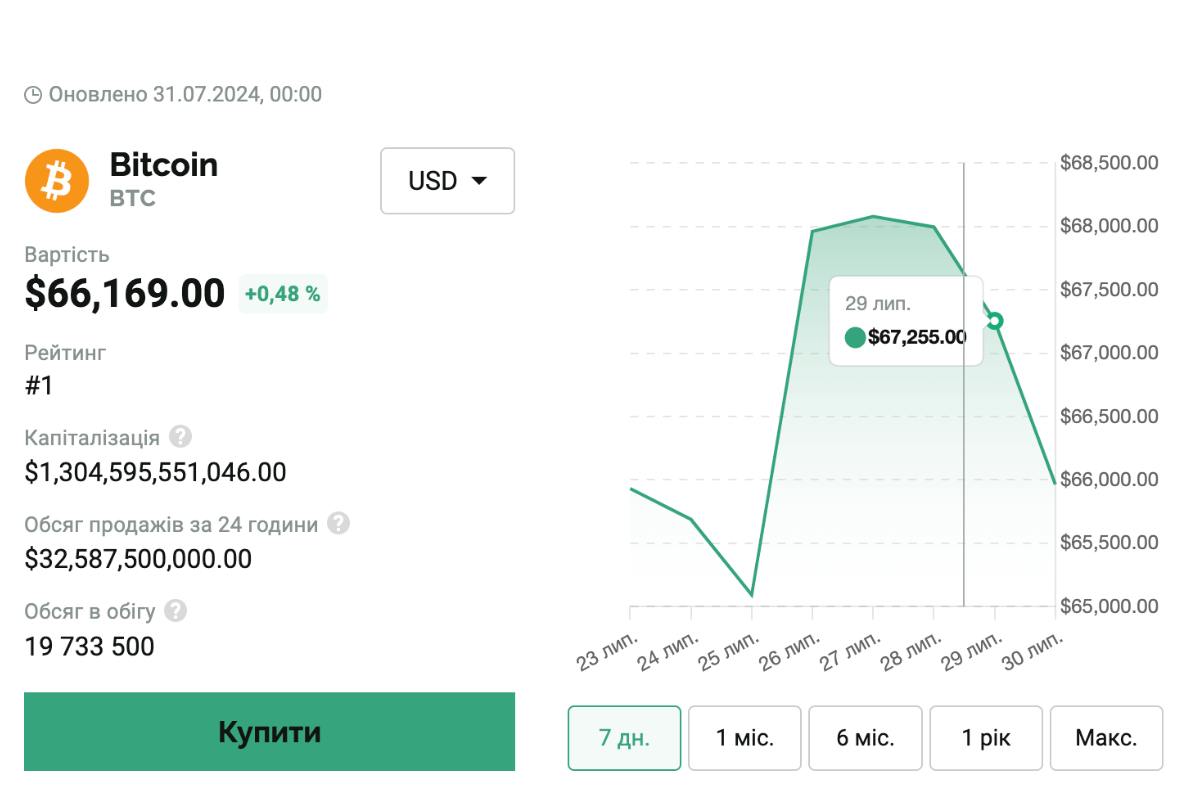Open help icon next to Капіталізація
This screenshot has width=1186, height=789.
click(x=180, y=437)
